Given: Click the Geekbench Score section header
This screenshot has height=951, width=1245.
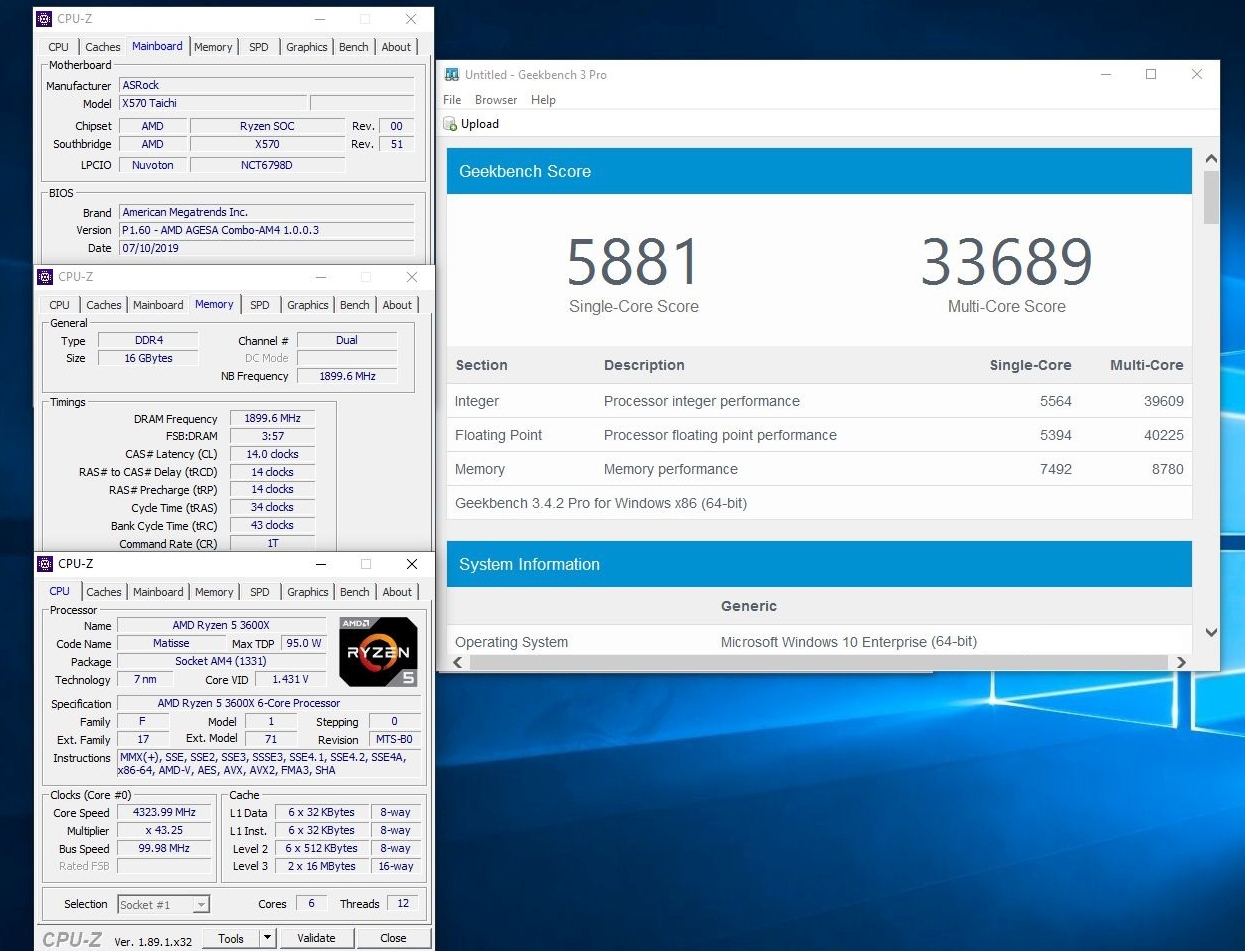Looking at the screenshot, I should (819, 171).
